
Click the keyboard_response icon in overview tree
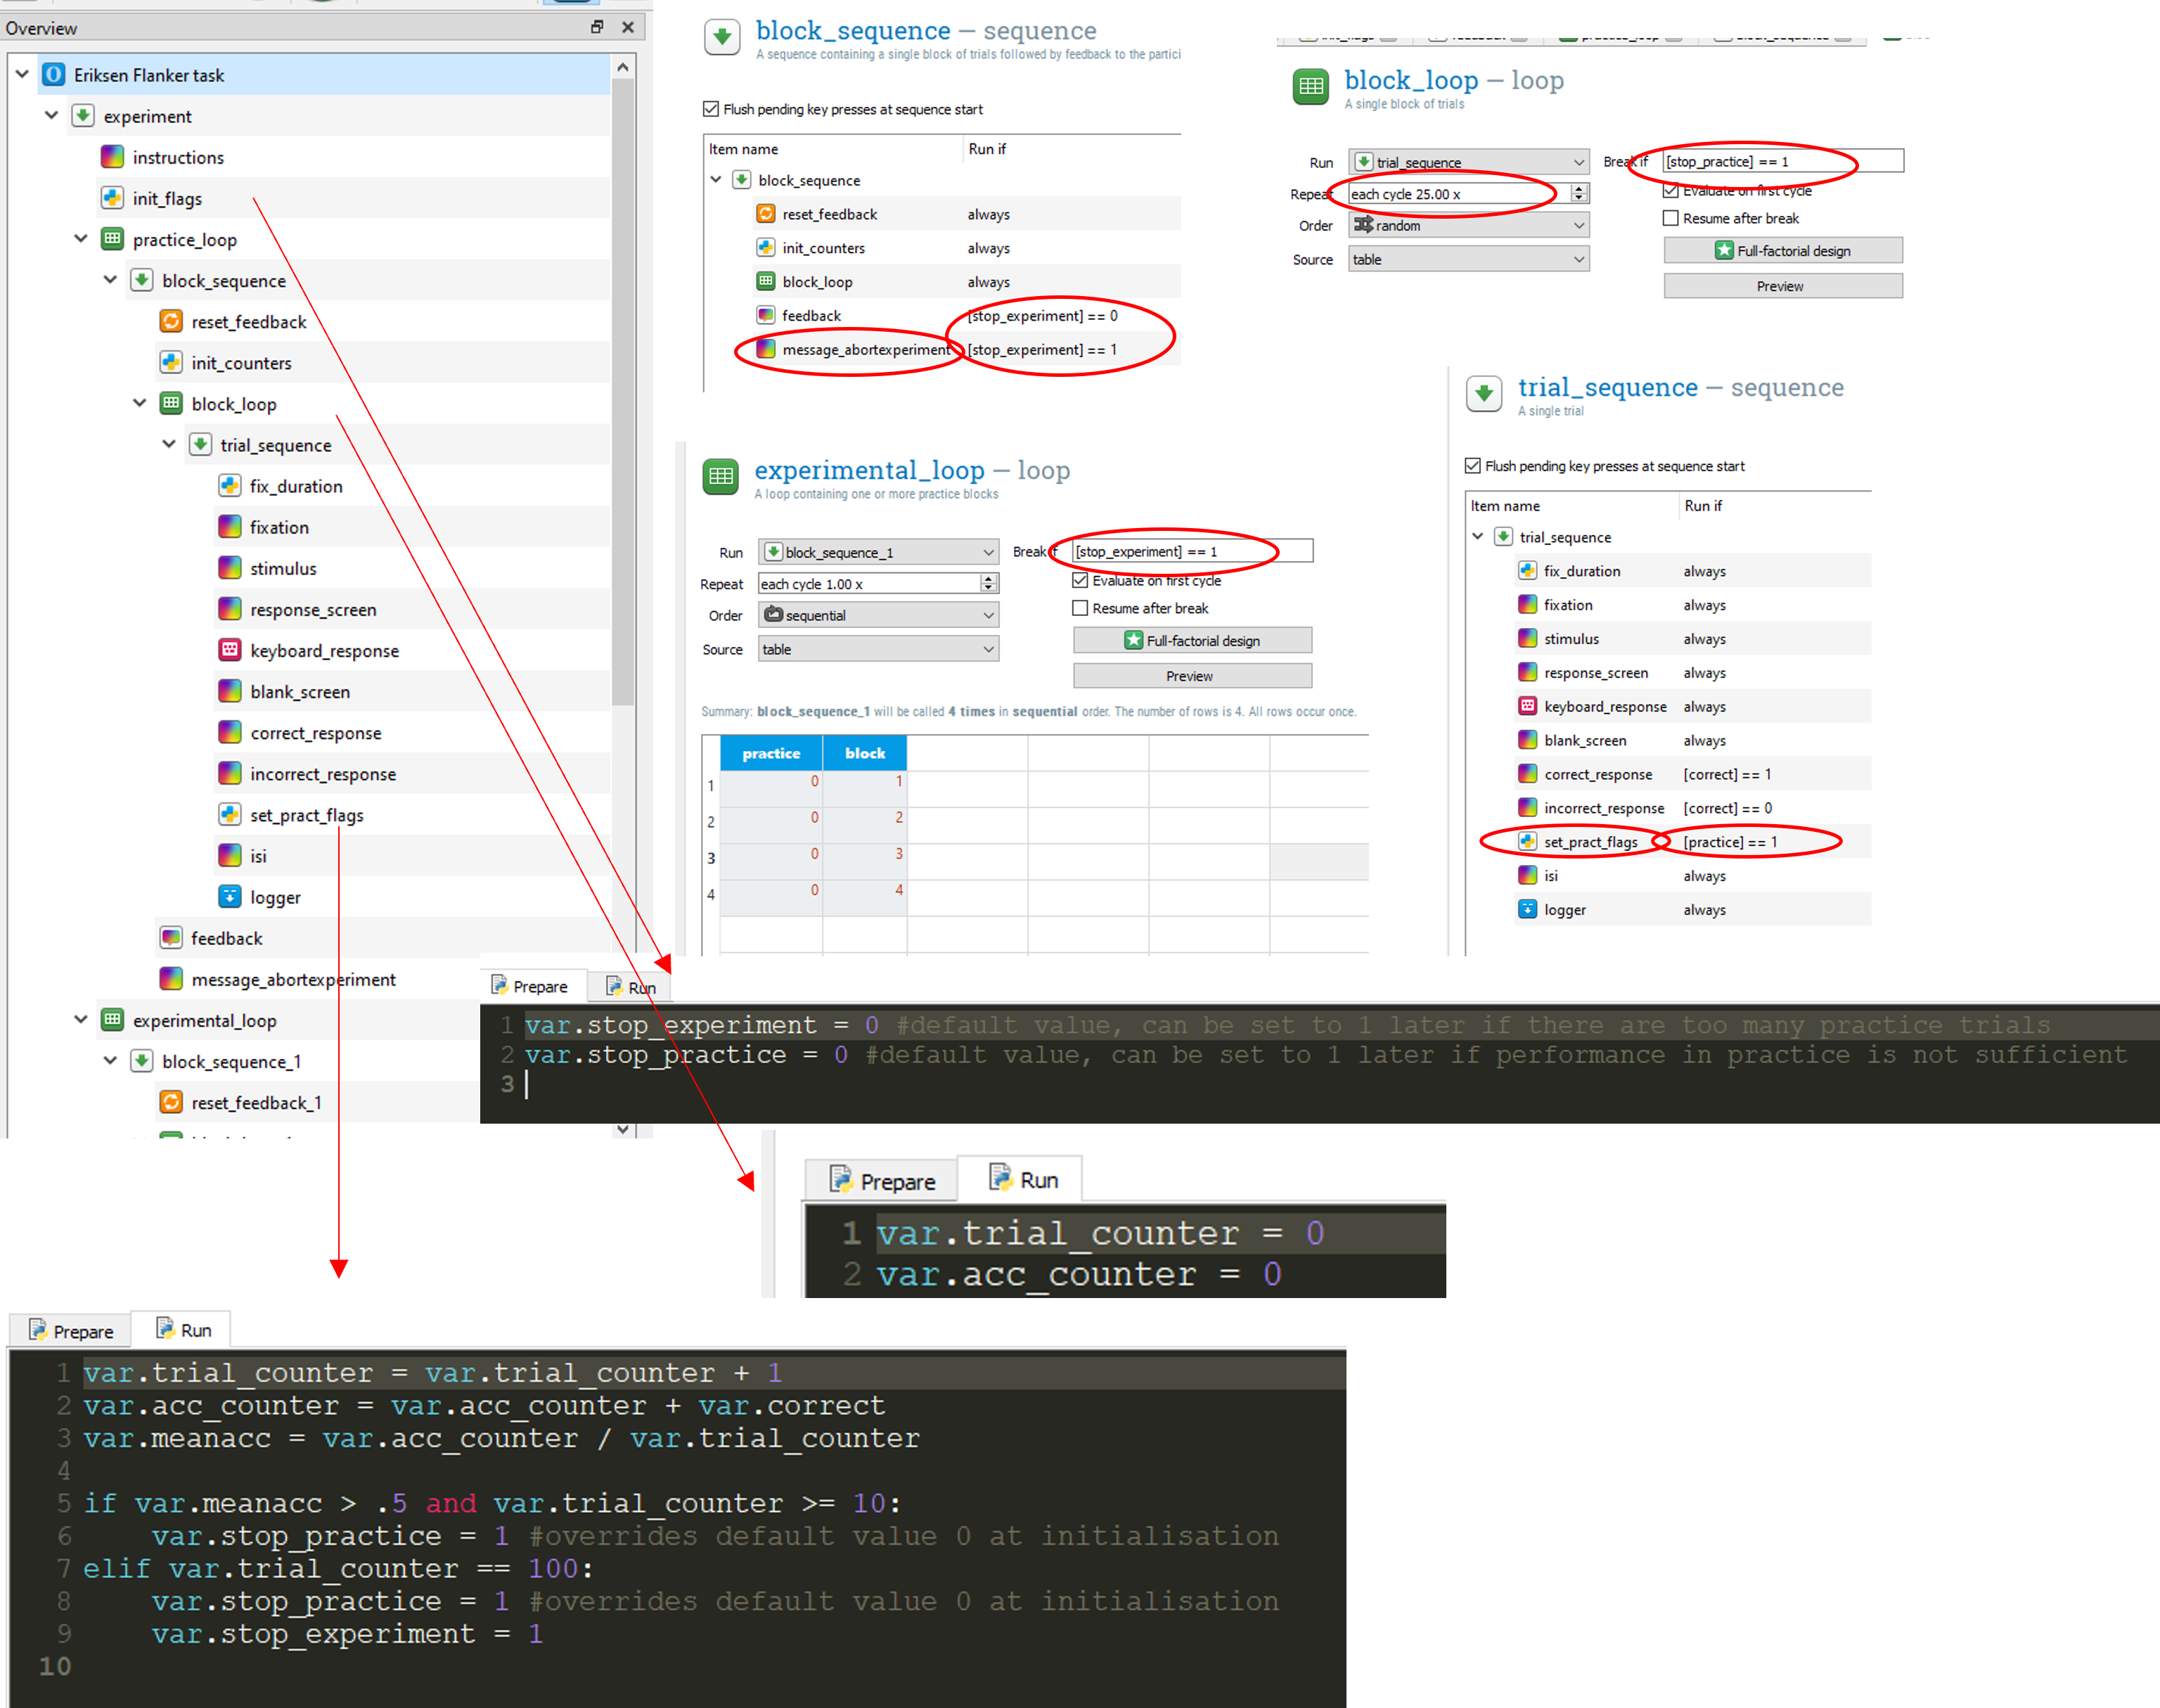pos(230,650)
